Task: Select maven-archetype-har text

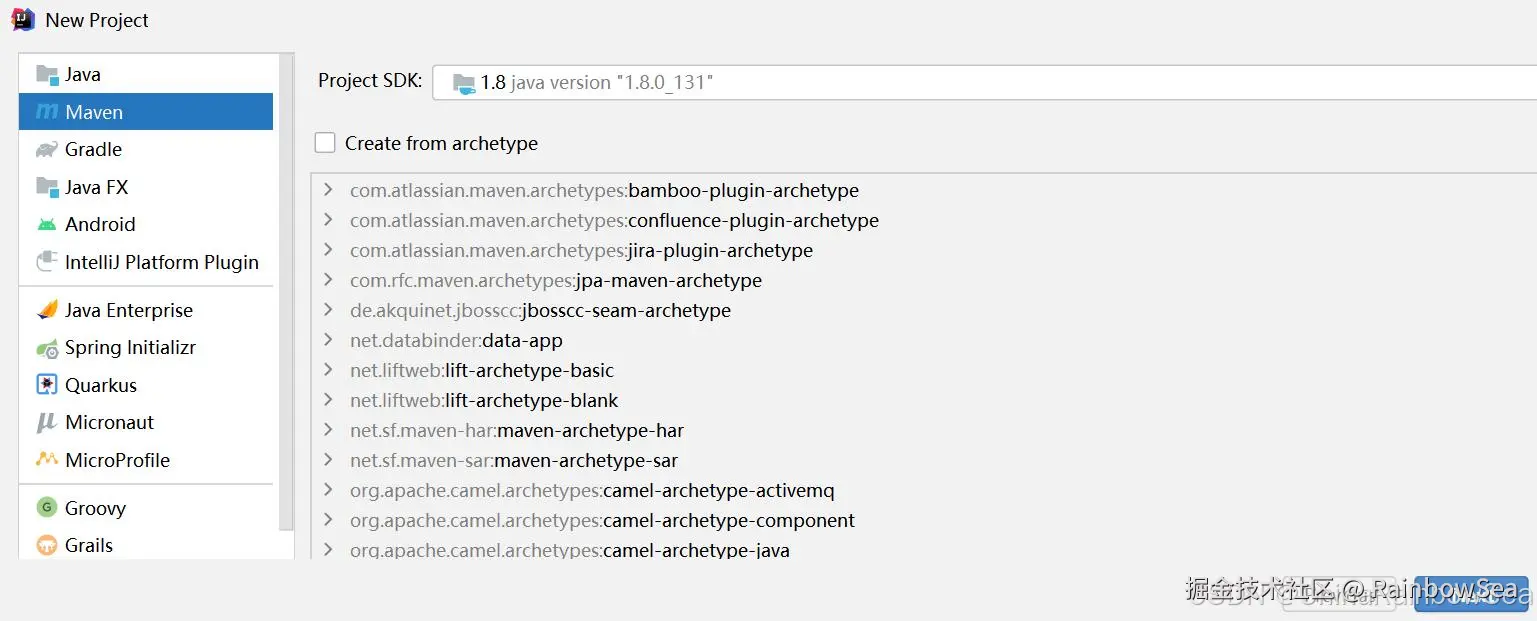Action: coord(590,430)
